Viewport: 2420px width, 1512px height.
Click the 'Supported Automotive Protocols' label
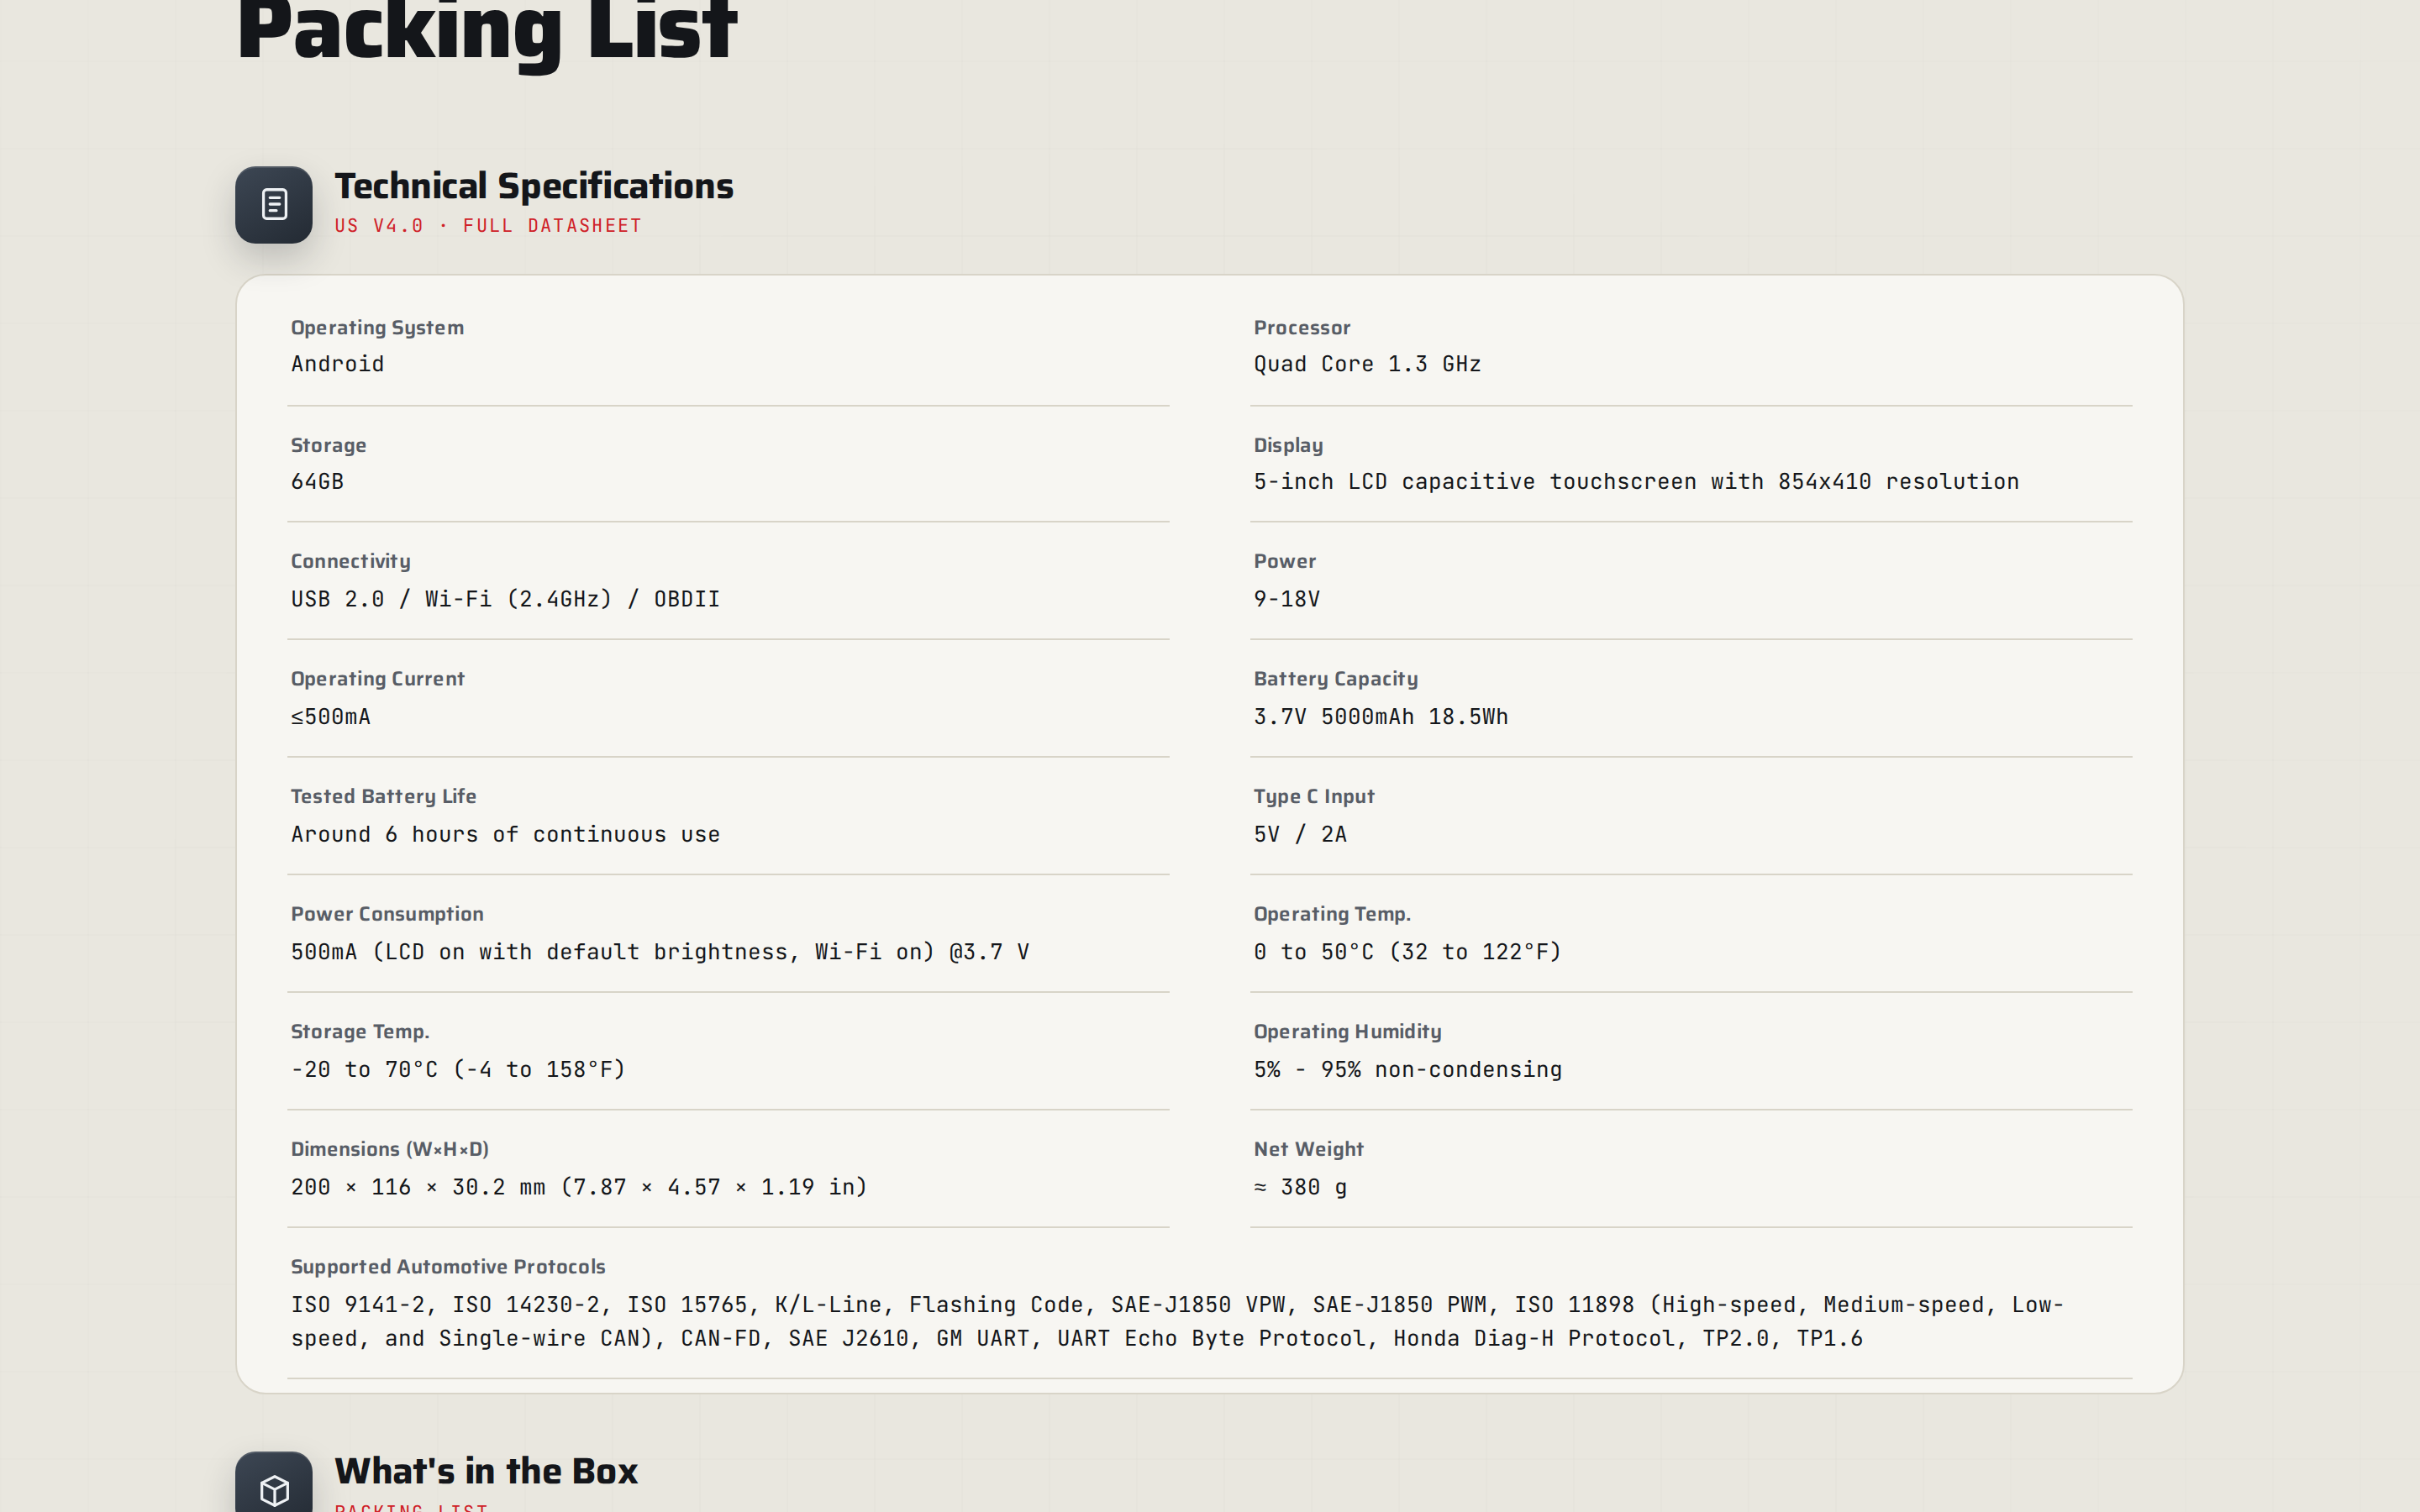pyautogui.click(x=448, y=1267)
